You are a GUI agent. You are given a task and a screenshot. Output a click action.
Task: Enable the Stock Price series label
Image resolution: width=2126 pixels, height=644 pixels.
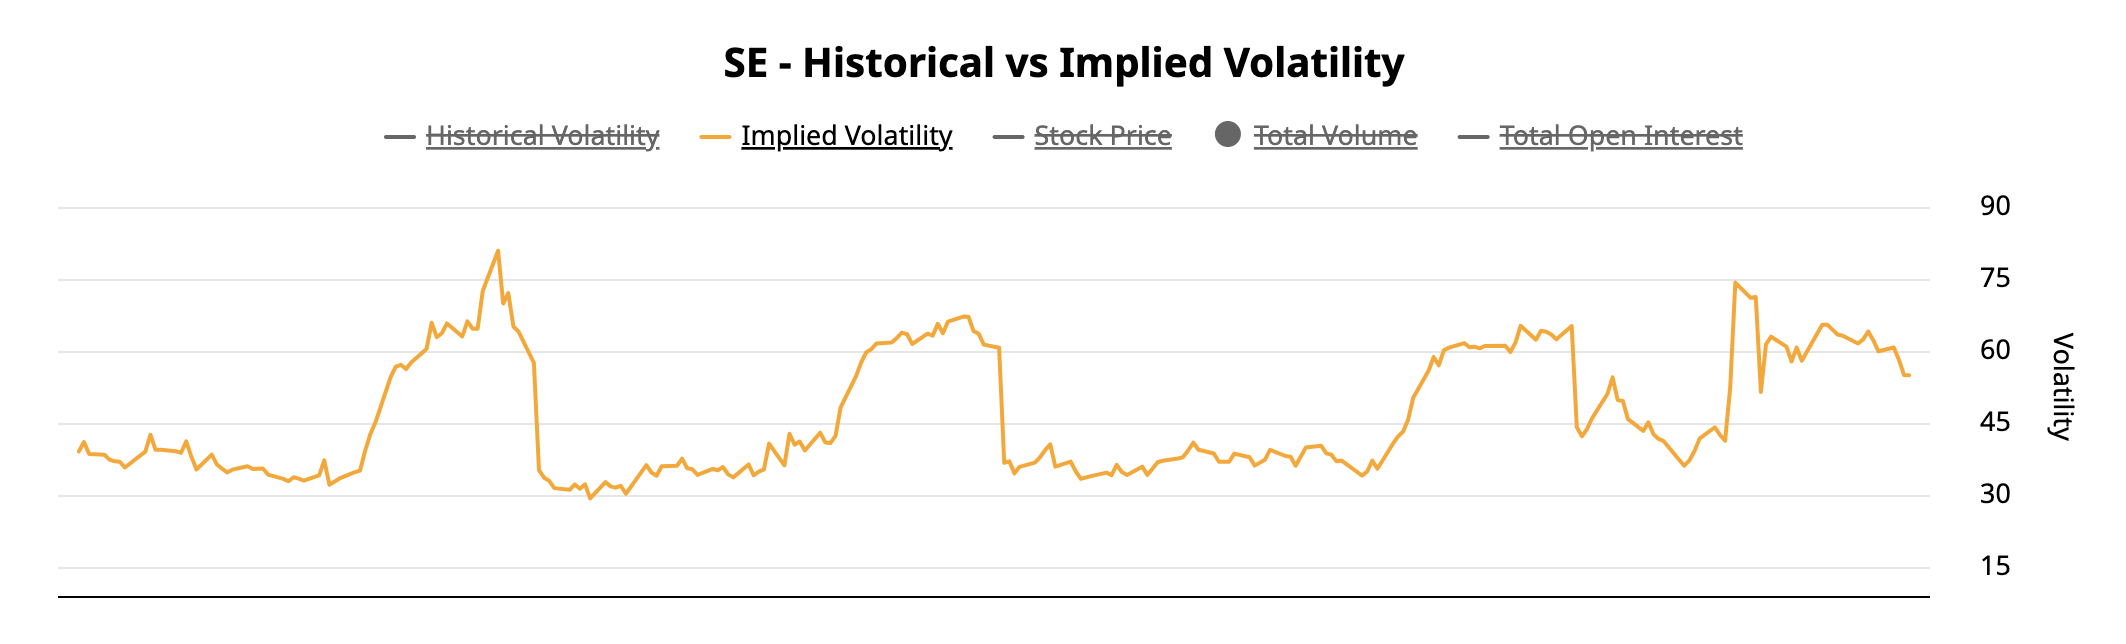(x=1102, y=136)
